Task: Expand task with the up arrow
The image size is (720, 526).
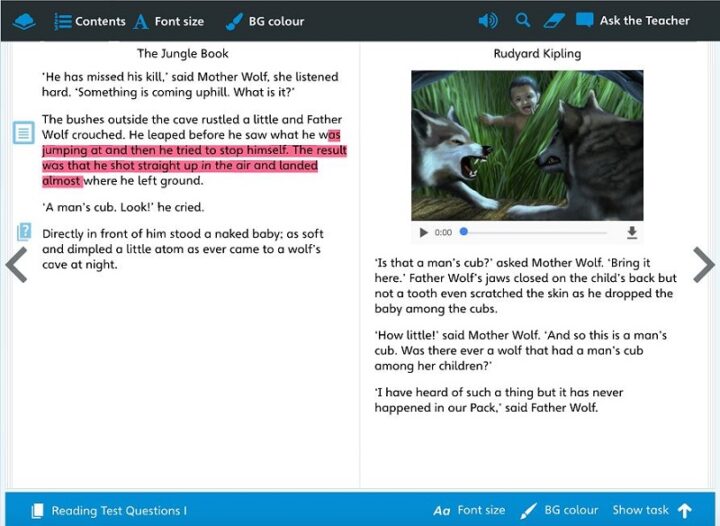Action: 684,510
